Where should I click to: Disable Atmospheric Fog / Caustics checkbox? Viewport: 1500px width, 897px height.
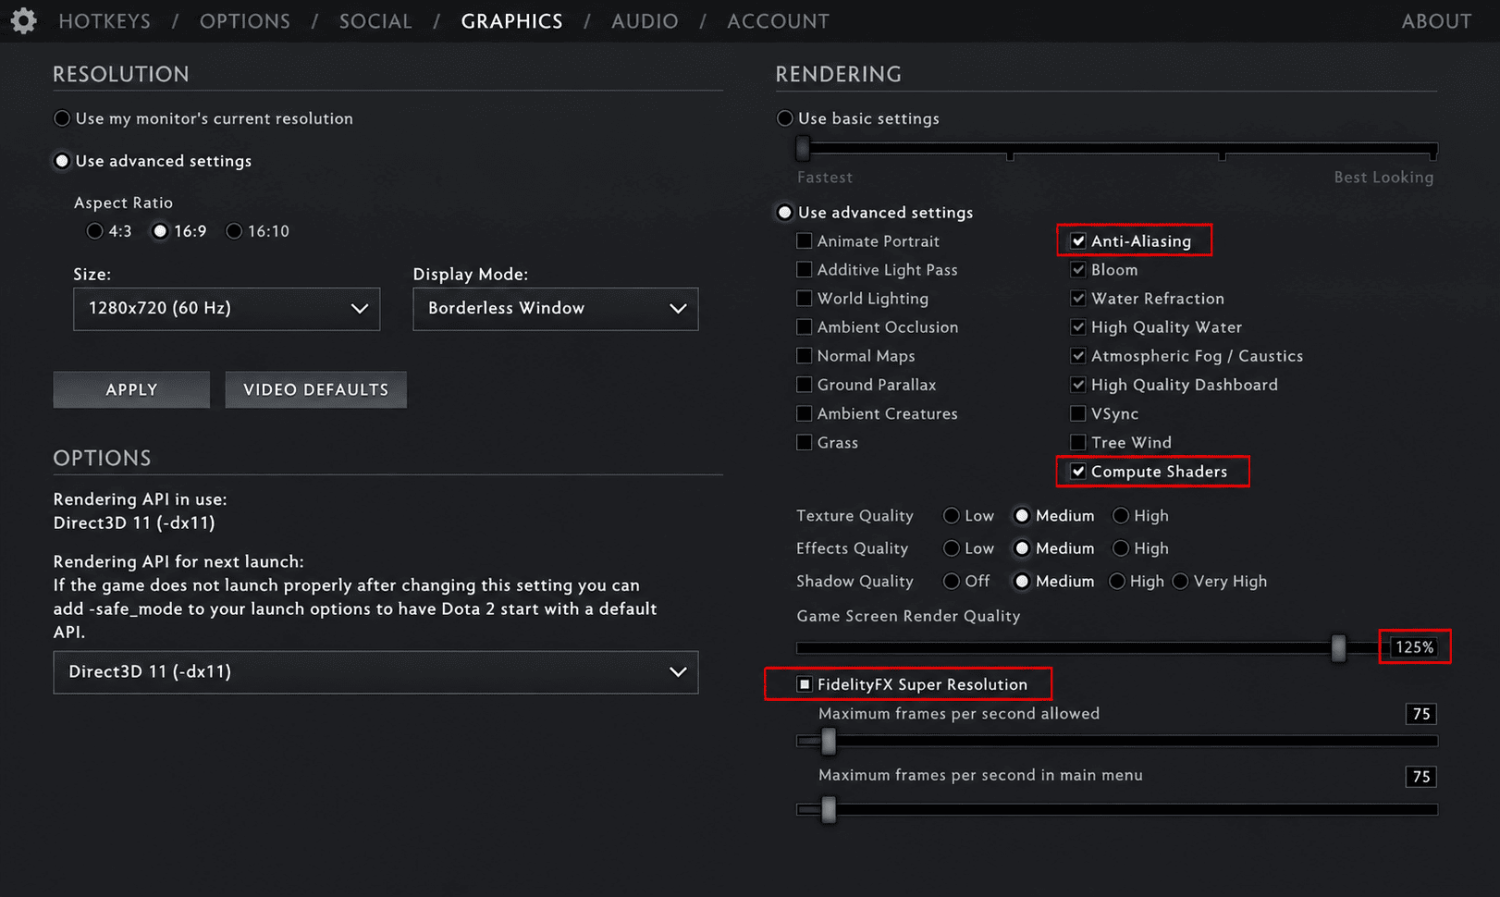(1078, 356)
